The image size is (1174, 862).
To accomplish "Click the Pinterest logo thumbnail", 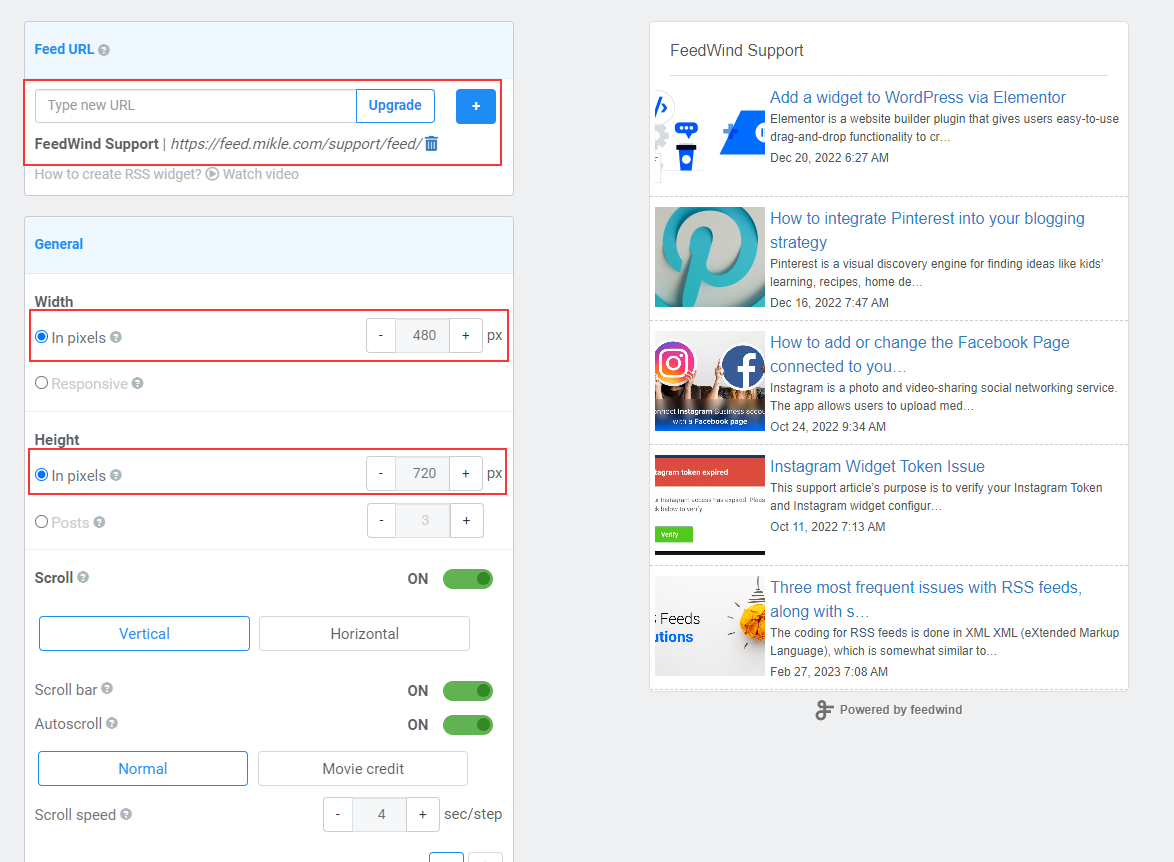I will pyautogui.click(x=710, y=257).
